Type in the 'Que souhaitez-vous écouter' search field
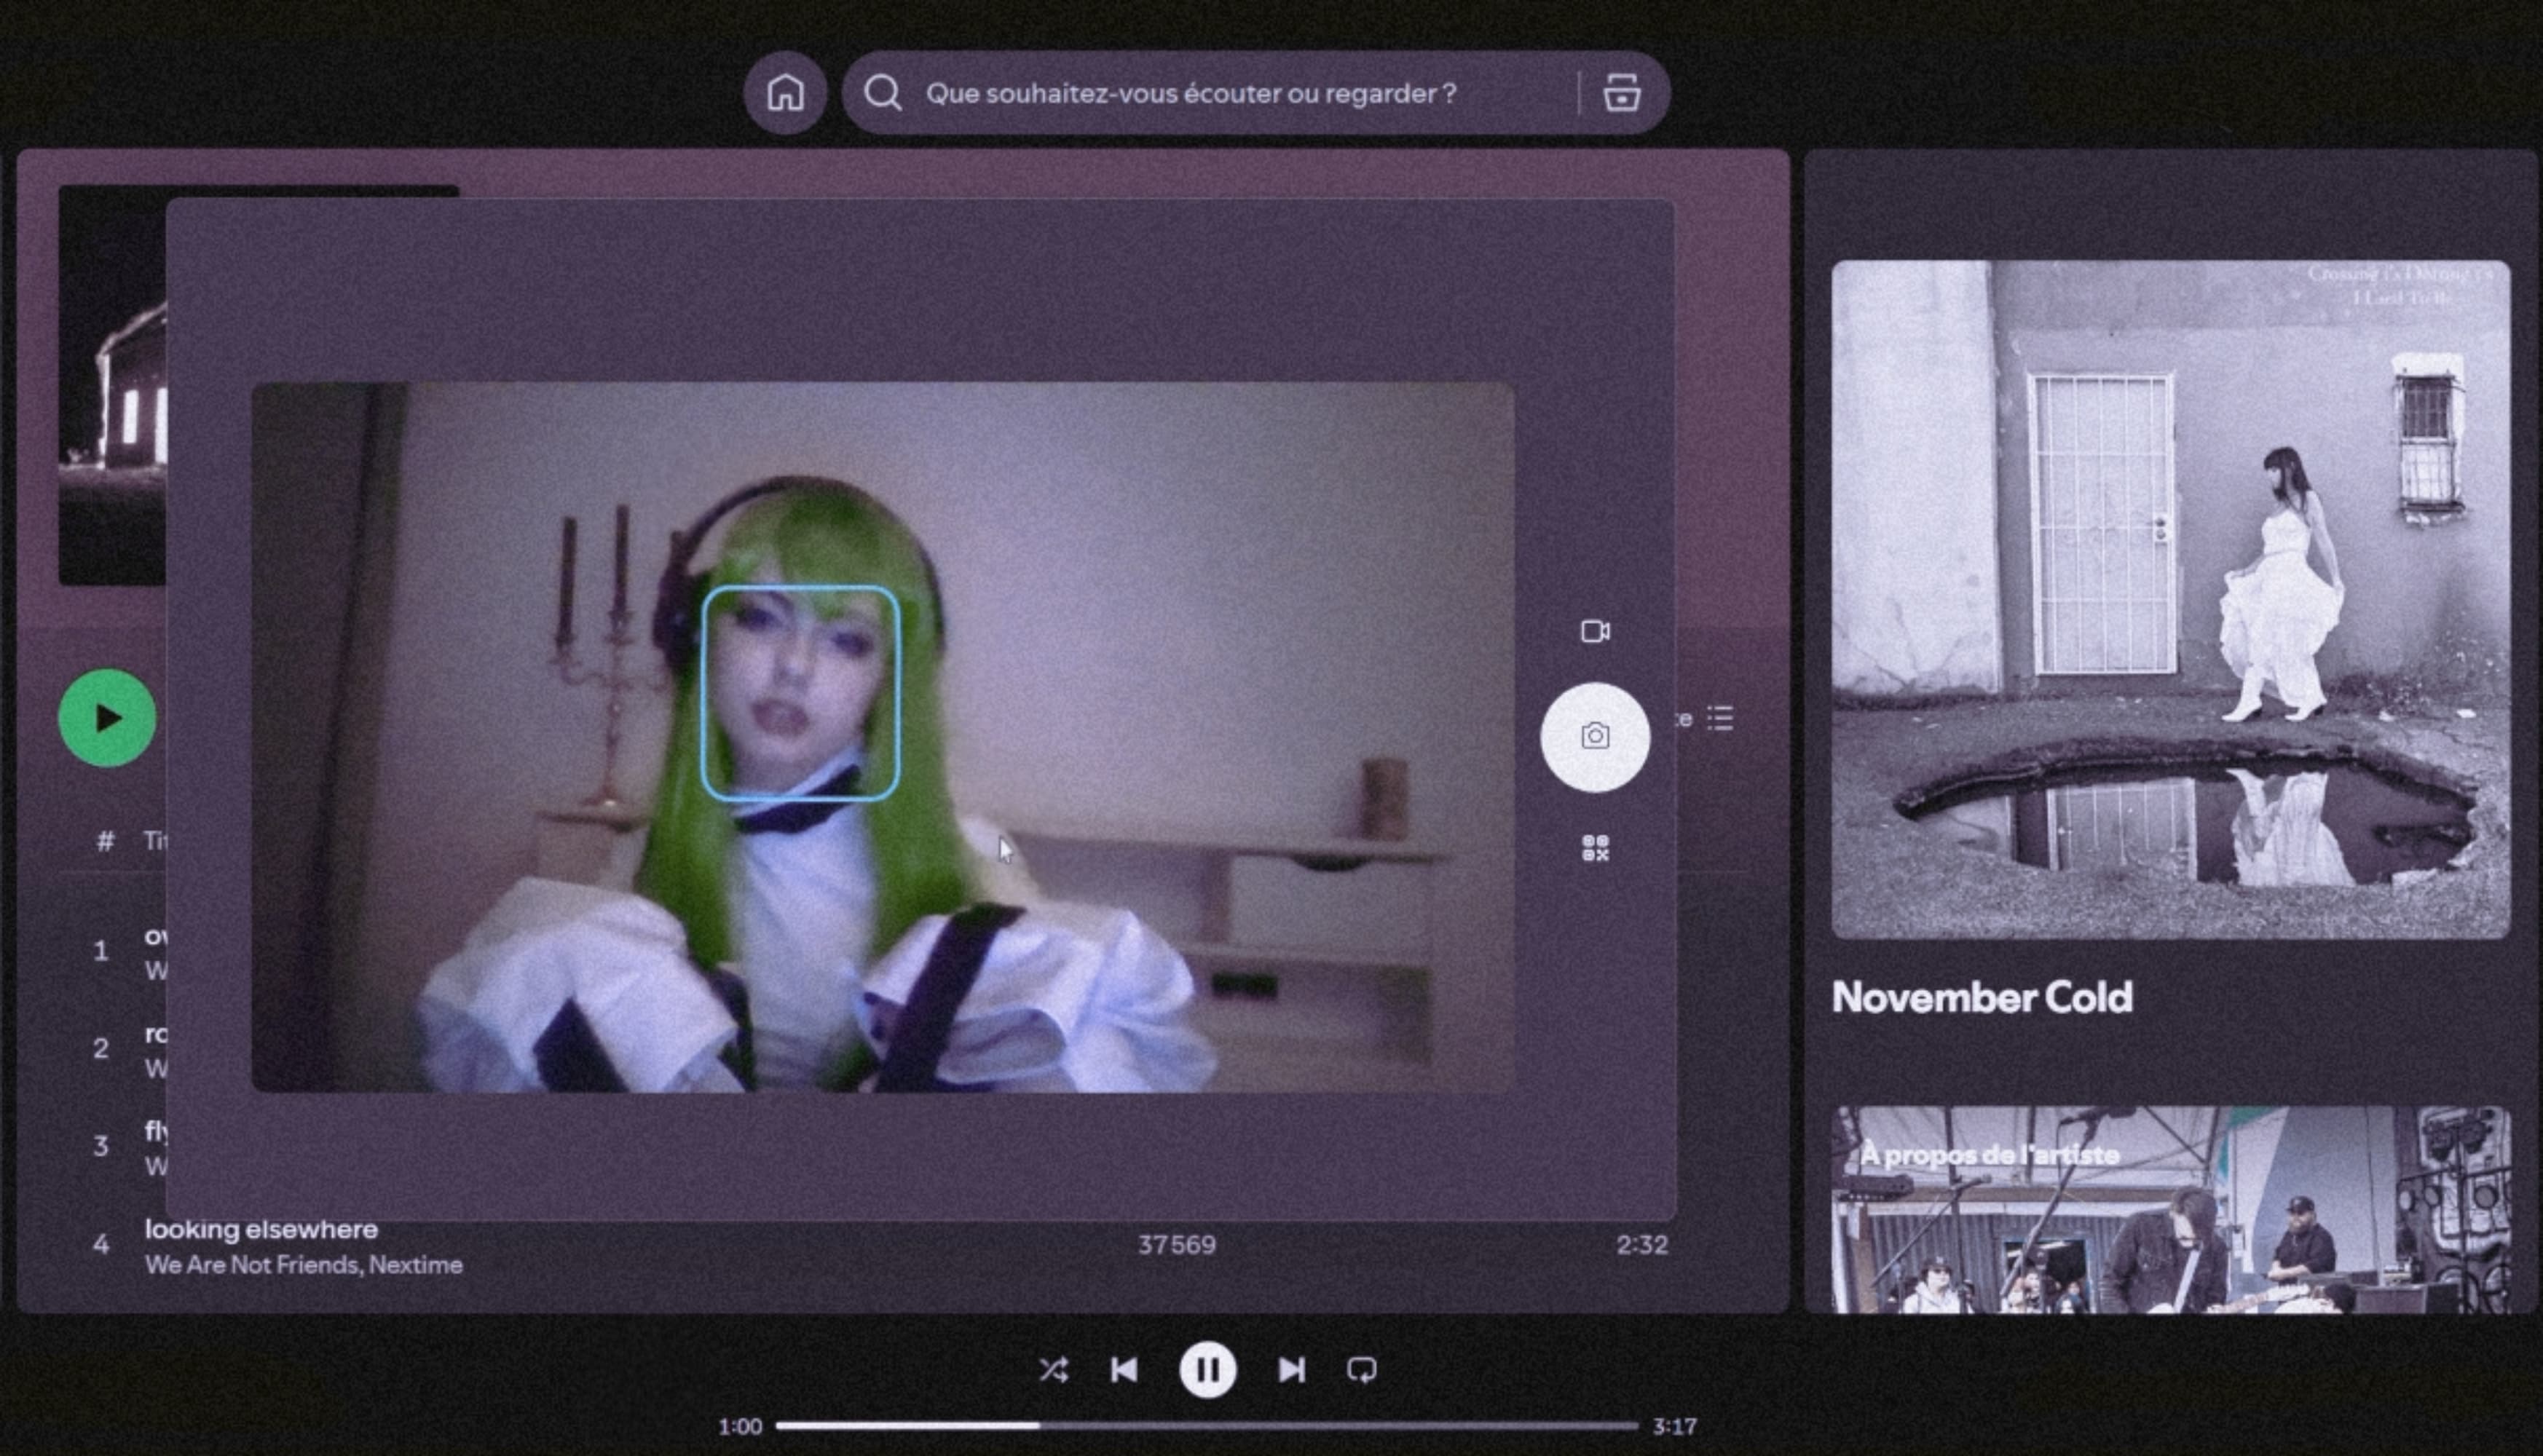Image resolution: width=2543 pixels, height=1456 pixels. [x=1190, y=93]
